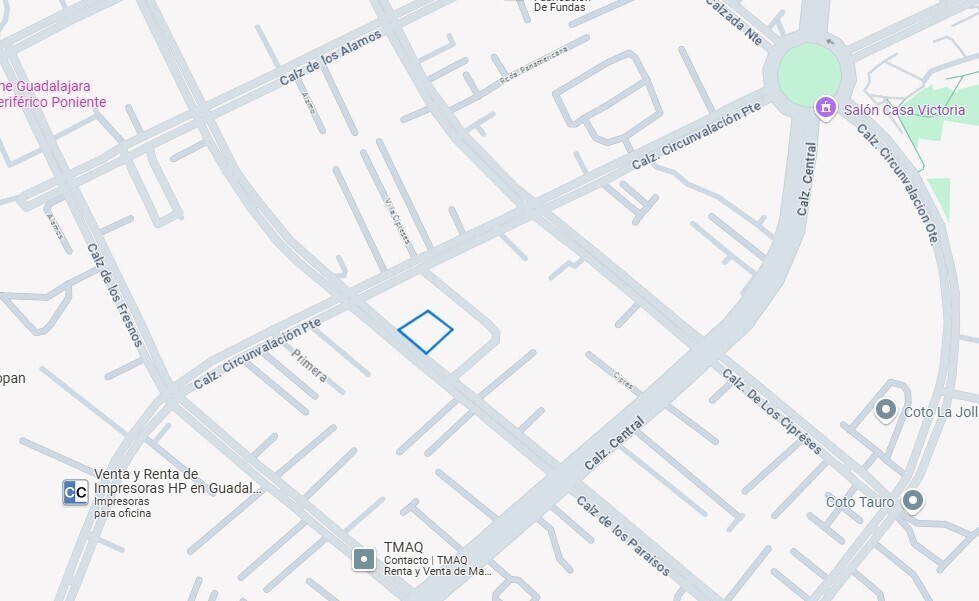Click the Calz de los Fresnos street label
The height and width of the screenshot is (601, 979).
(x=114, y=295)
